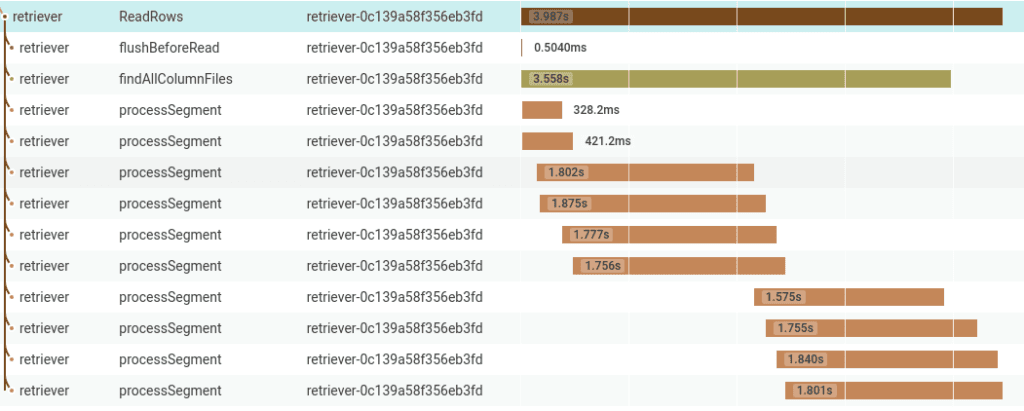Collapse the ReadRows root span tree node
Screen dimensions: 1024x411
point(5,16)
